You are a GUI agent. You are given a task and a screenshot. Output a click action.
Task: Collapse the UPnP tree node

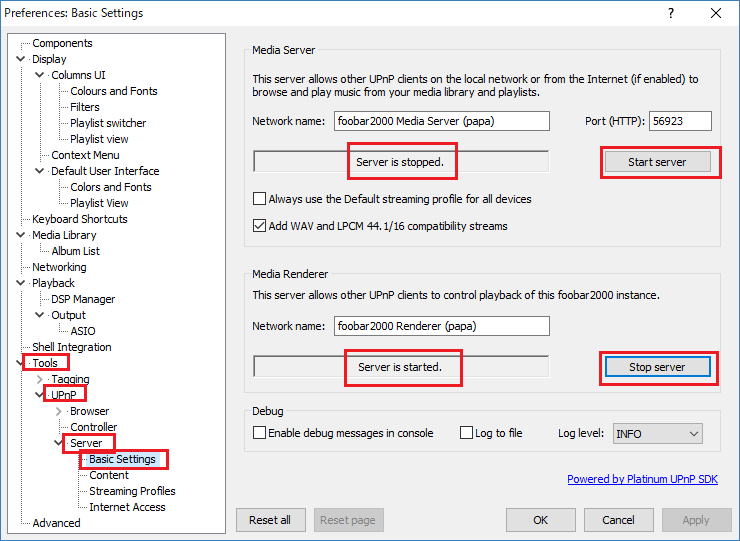pyautogui.click(x=40, y=395)
